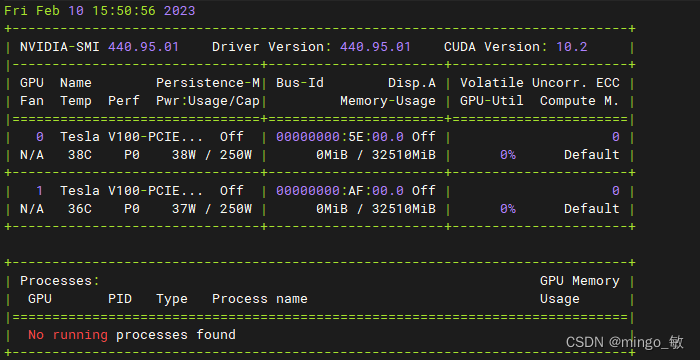This screenshot has width=700, height=360.
Task: Select the 0% utilization in the 36C row
Action: (x=508, y=209)
